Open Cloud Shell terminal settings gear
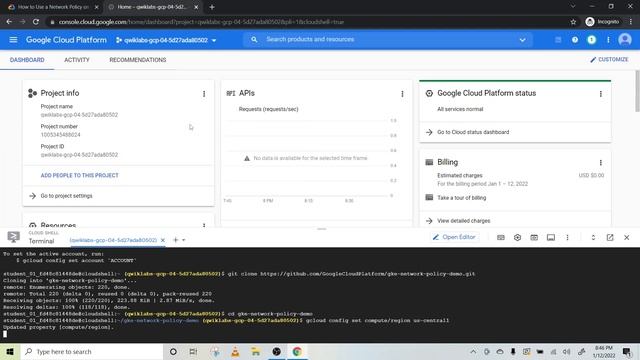 518,238
